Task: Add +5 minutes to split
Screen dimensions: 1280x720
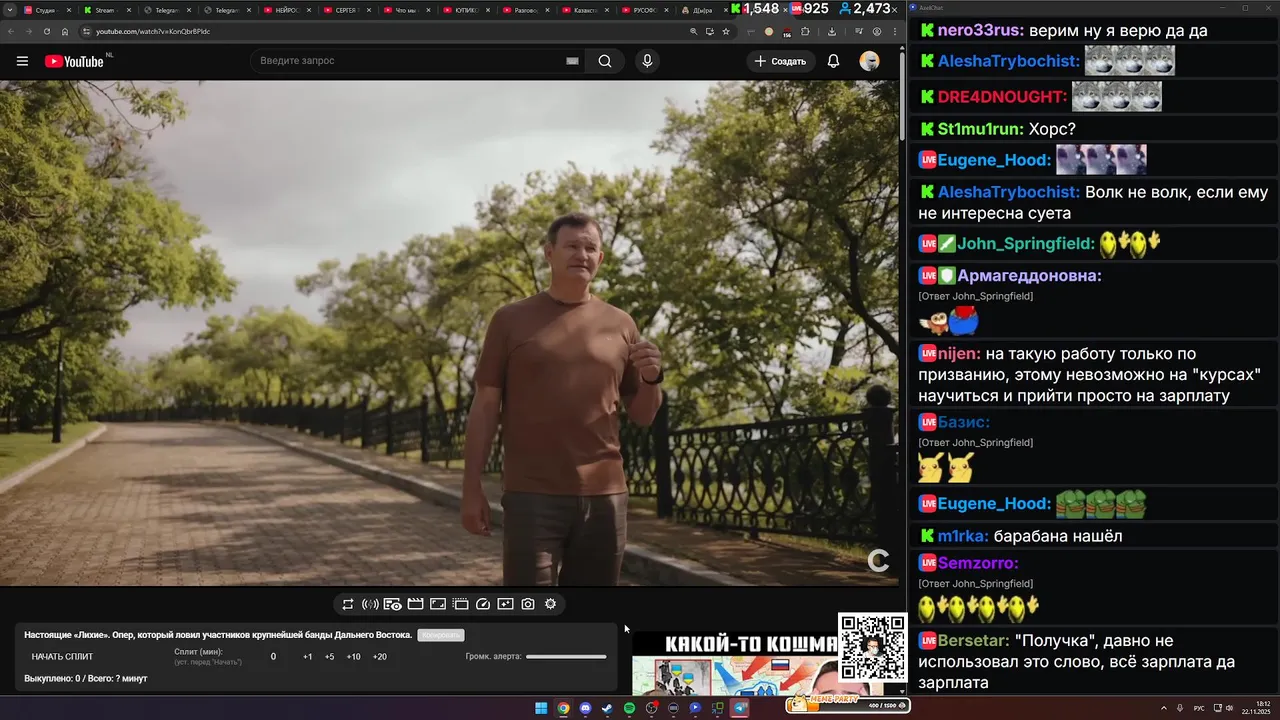Action: [x=329, y=657]
